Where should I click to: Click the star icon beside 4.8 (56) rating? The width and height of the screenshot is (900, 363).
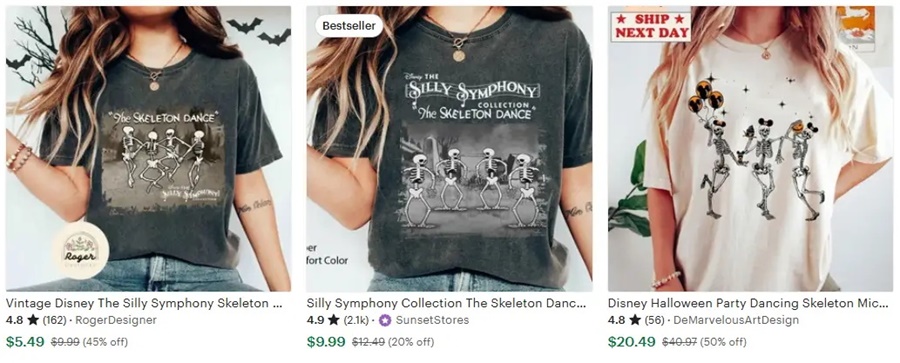[635, 320]
